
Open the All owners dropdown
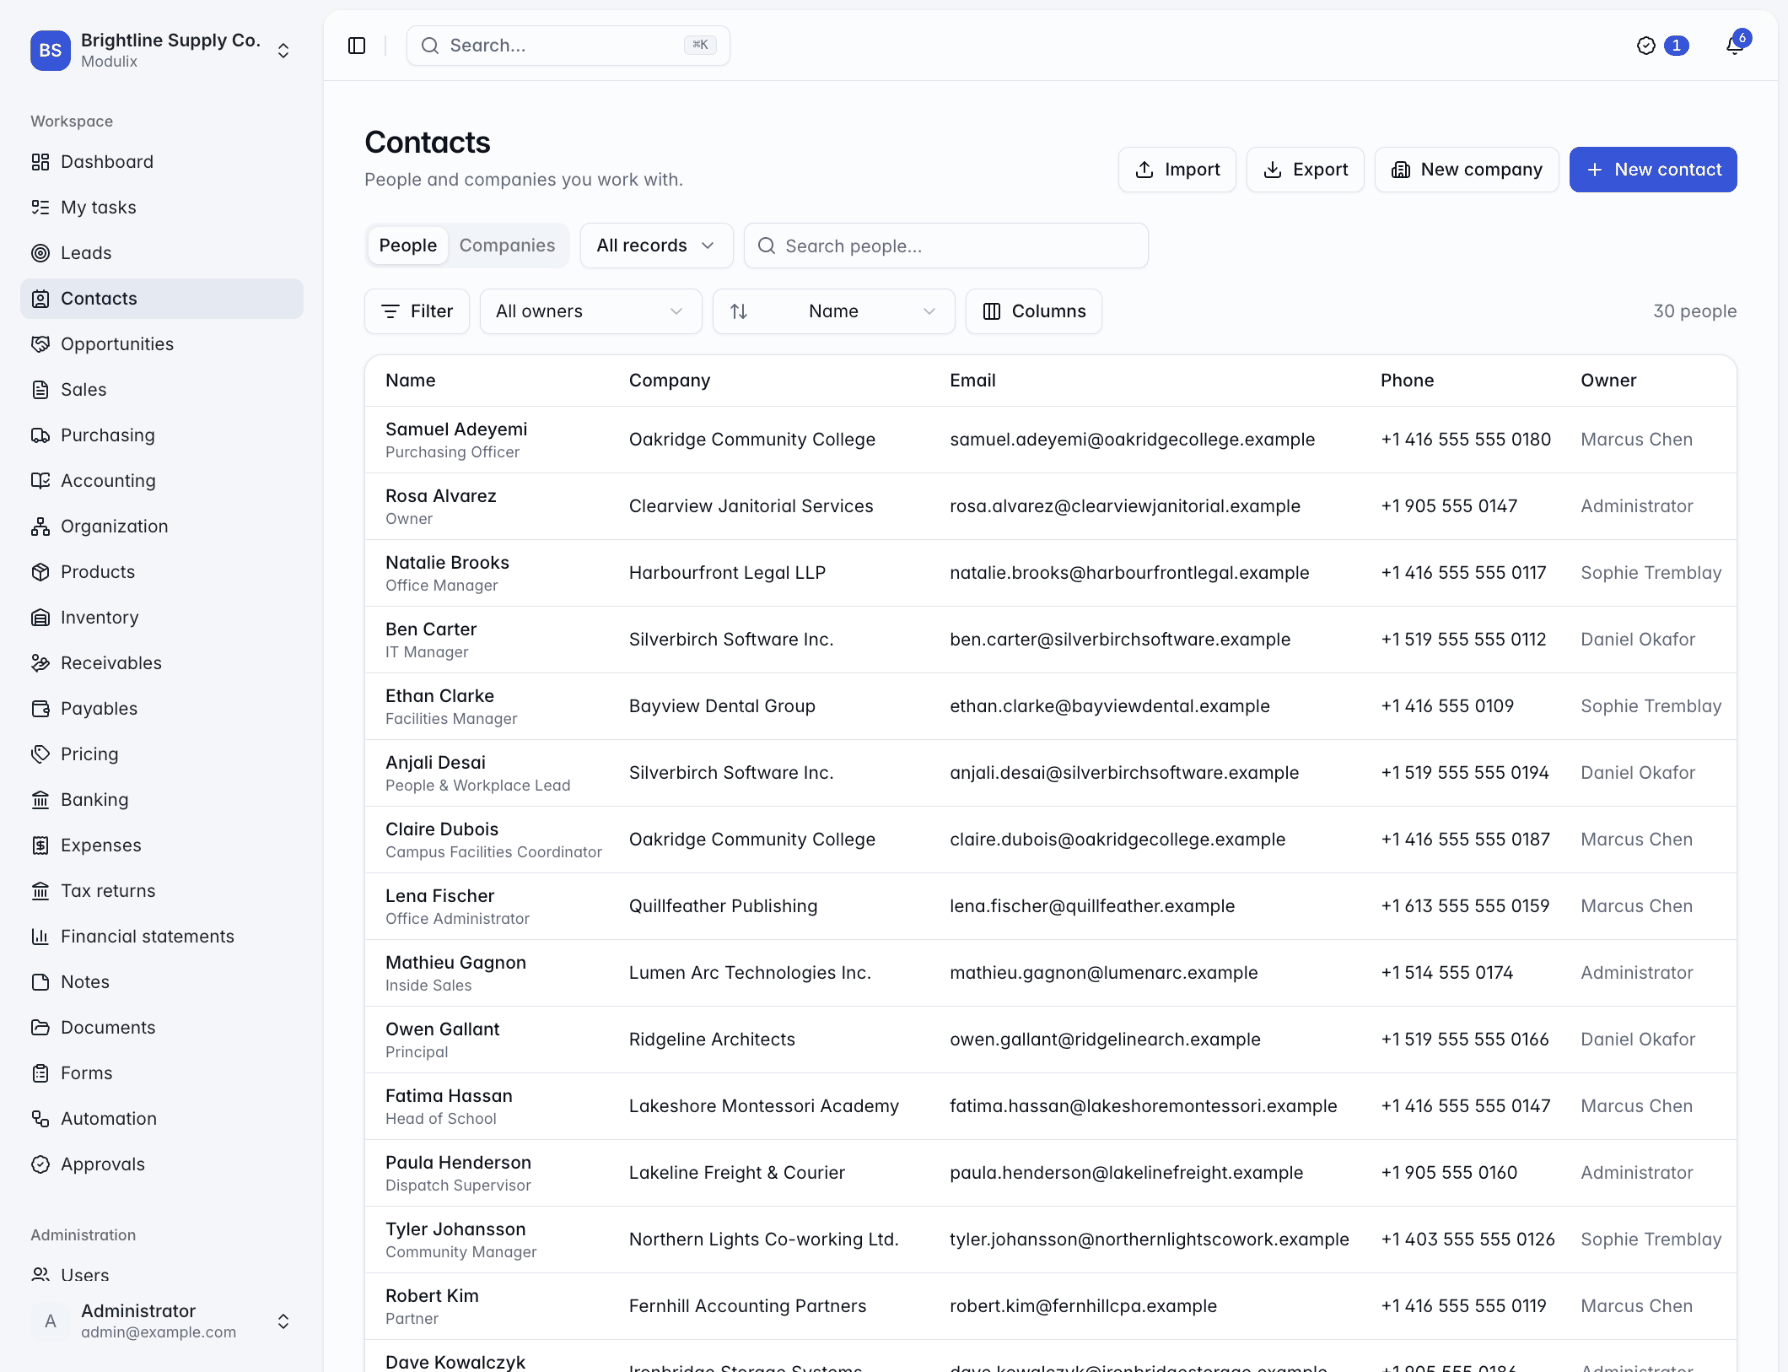591,311
